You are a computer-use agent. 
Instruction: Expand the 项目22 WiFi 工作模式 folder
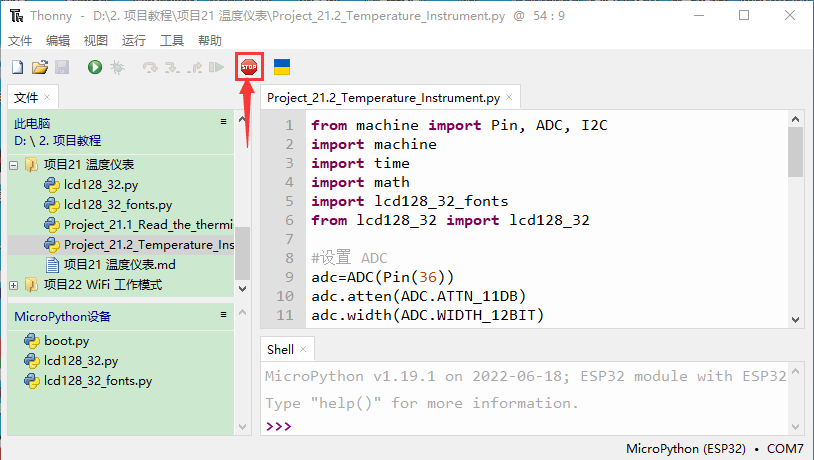(x=14, y=285)
